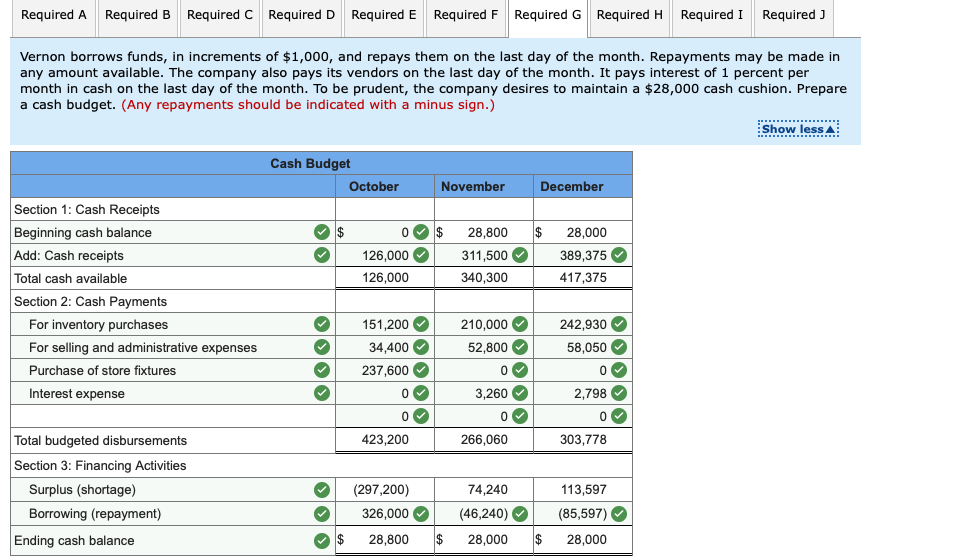
Task: Click check mark next to December inventory 242,930
Action: [x=619, y=324]
